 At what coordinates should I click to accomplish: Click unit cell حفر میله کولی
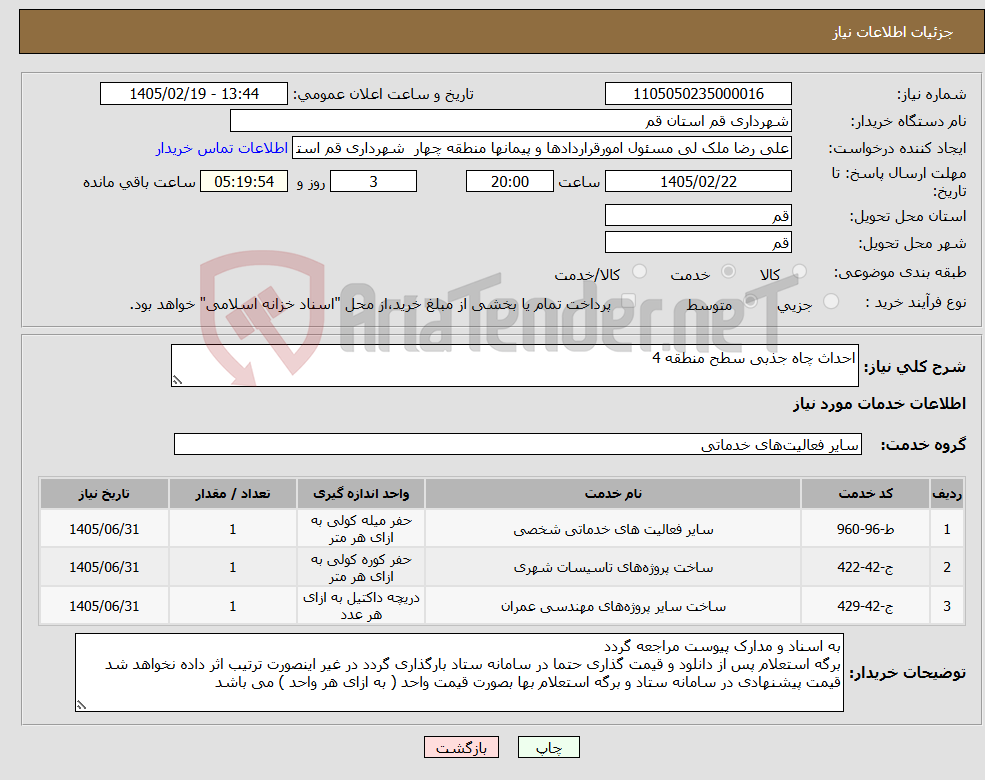click(361, 529)
